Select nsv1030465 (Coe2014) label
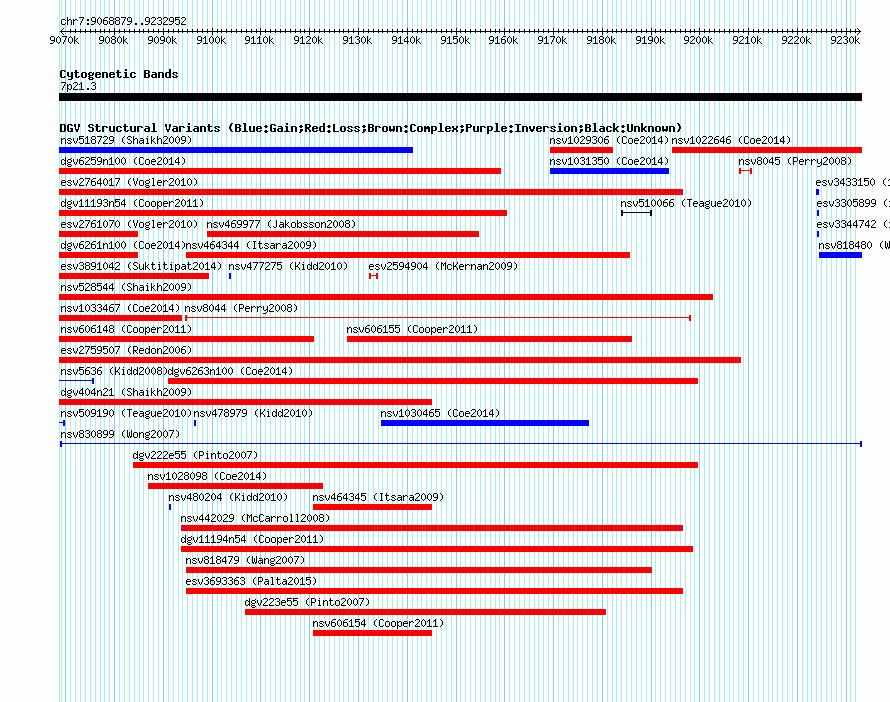890x702 pixels. tap(440, 413)
